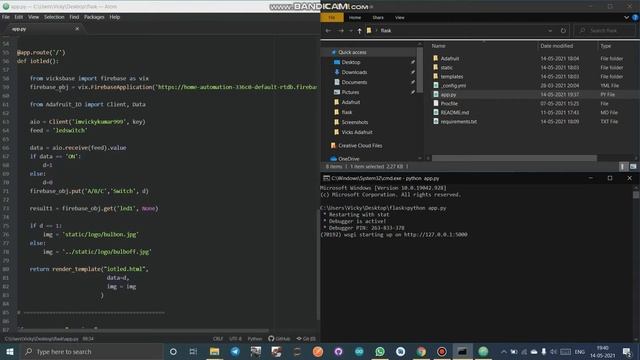Switch Explorer to details view
Viewport: 640px width, 360px height.
tap(622, 167)
